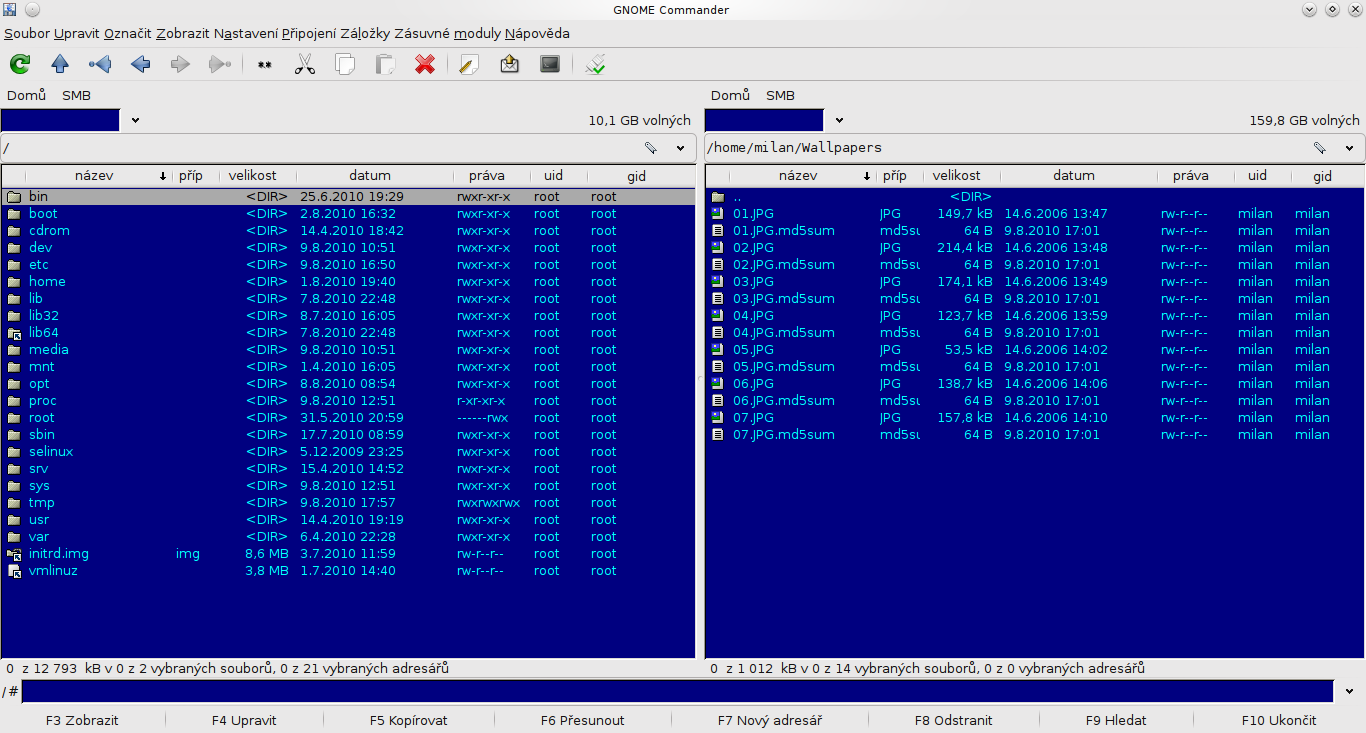
Task: Open the Označit menu
Action: pos(128,33)
